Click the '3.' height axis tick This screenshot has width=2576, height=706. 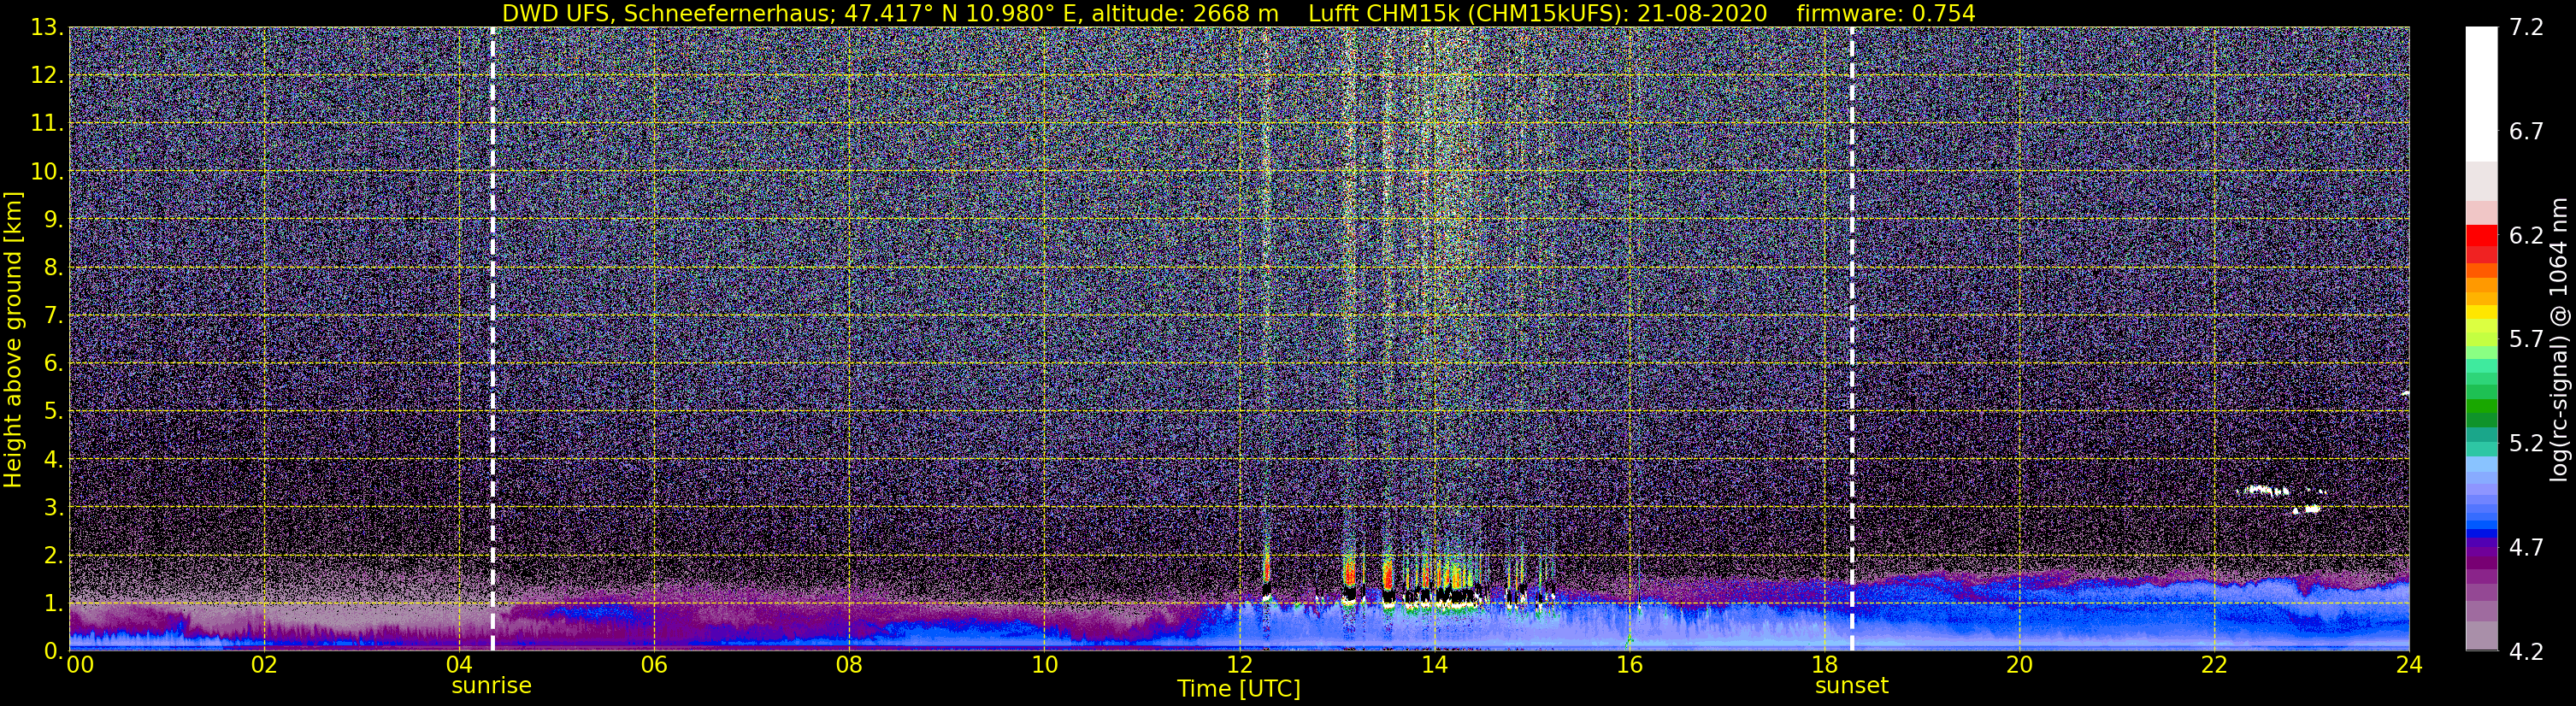(x=53, y=507)
